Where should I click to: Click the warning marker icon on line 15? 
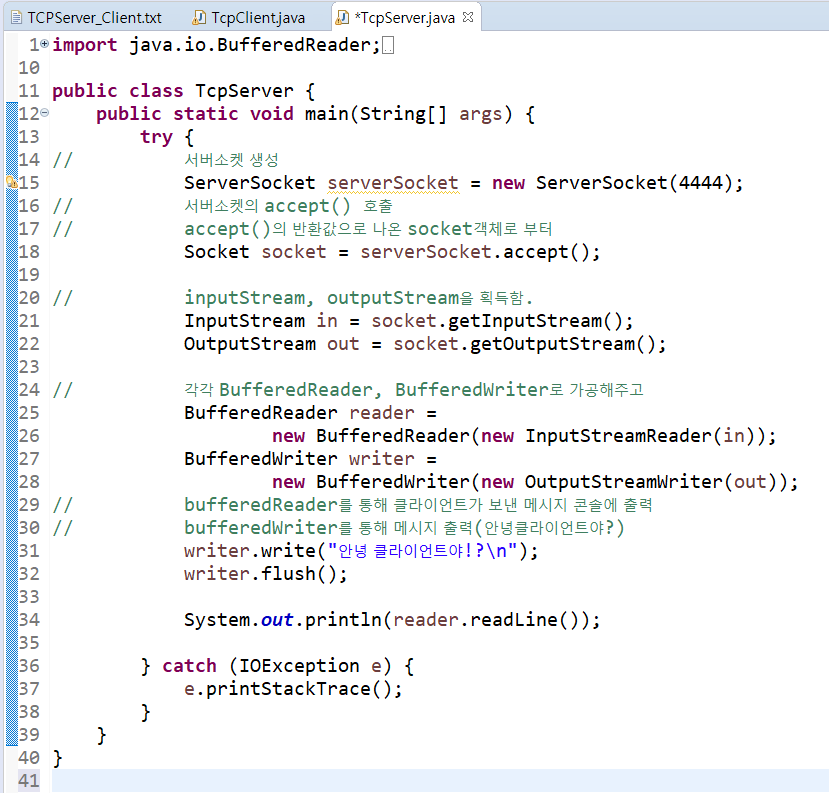[11, 182]
